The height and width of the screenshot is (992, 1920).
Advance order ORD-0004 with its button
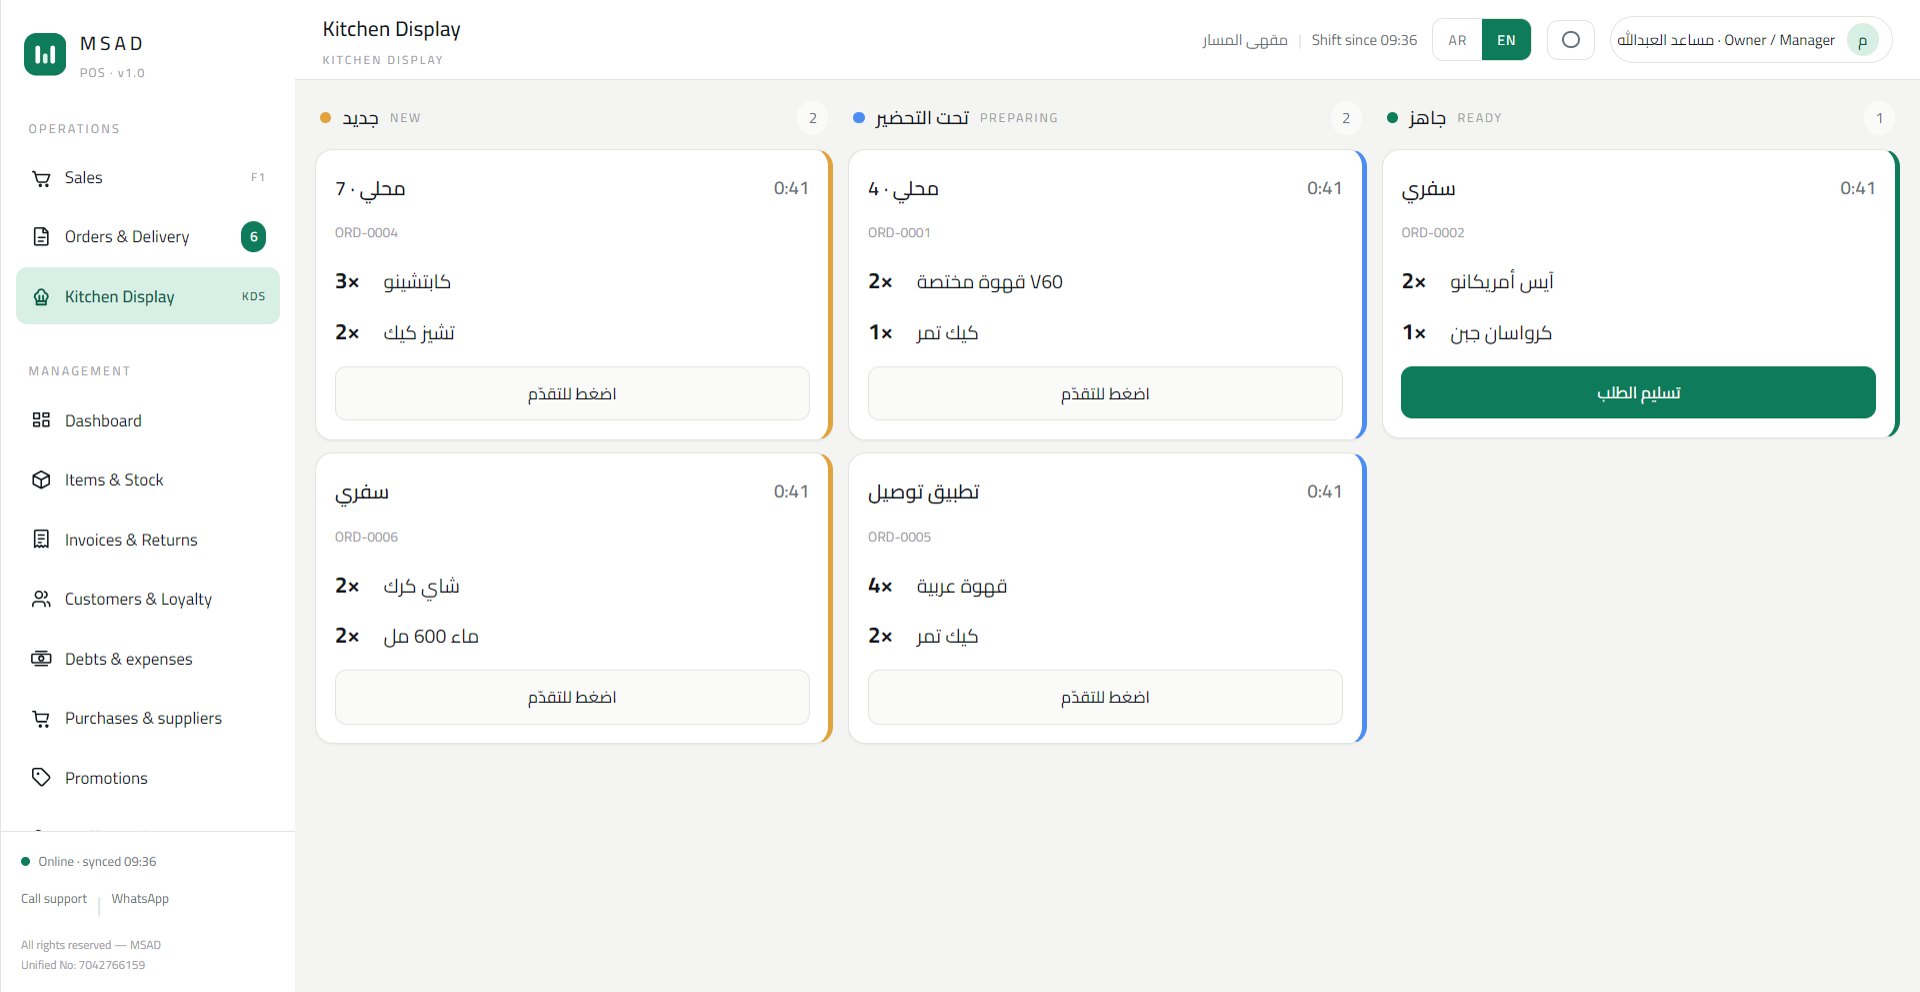pos(572,393)
